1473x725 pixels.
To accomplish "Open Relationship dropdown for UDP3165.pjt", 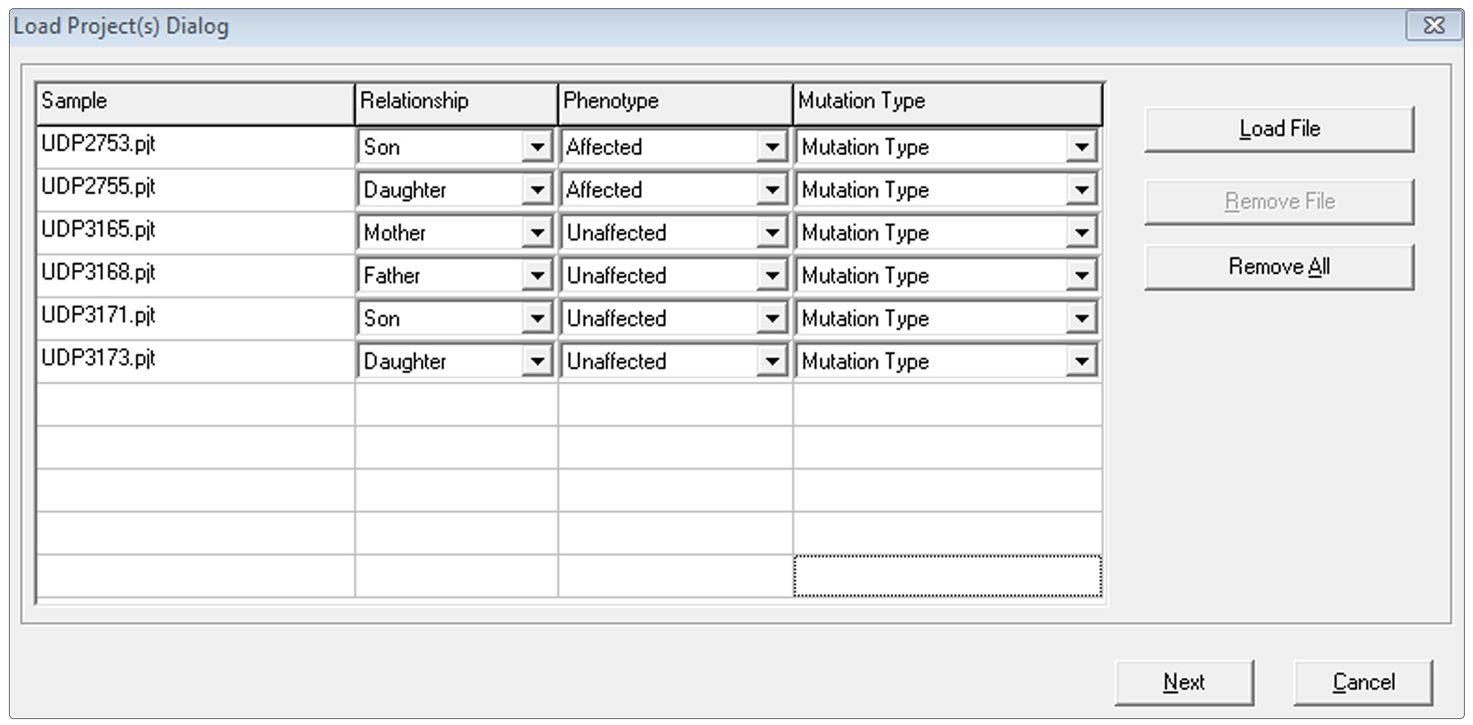I will (x=537, y=234).
